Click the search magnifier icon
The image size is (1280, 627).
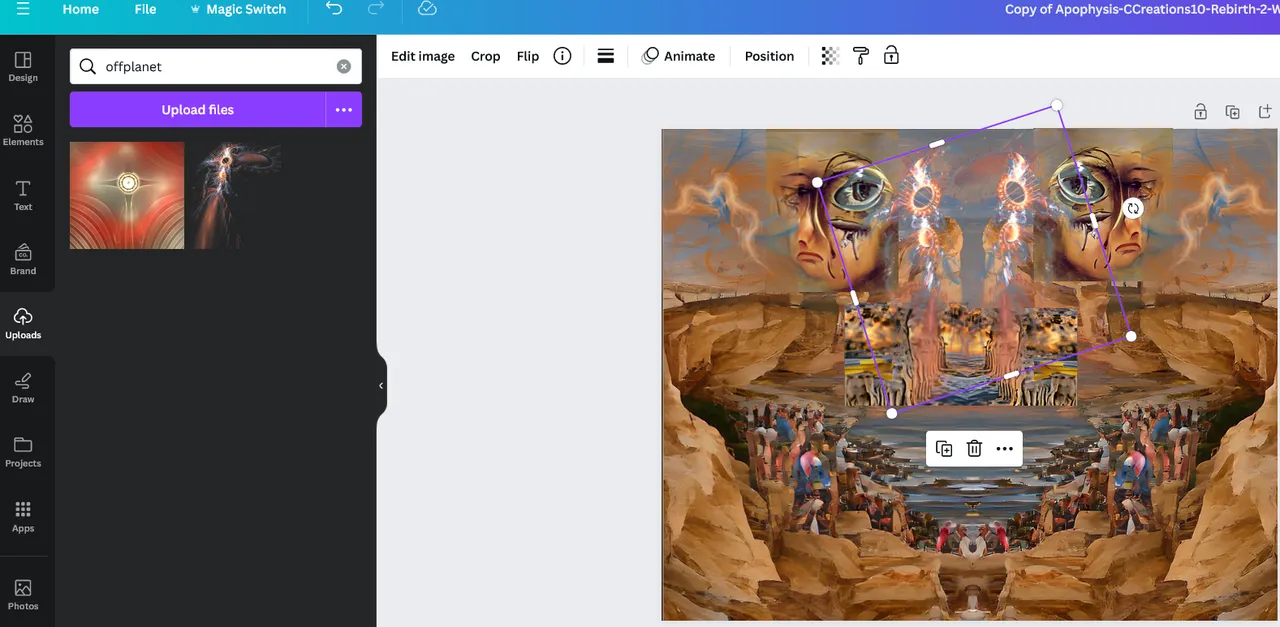[x=88, y=67]
